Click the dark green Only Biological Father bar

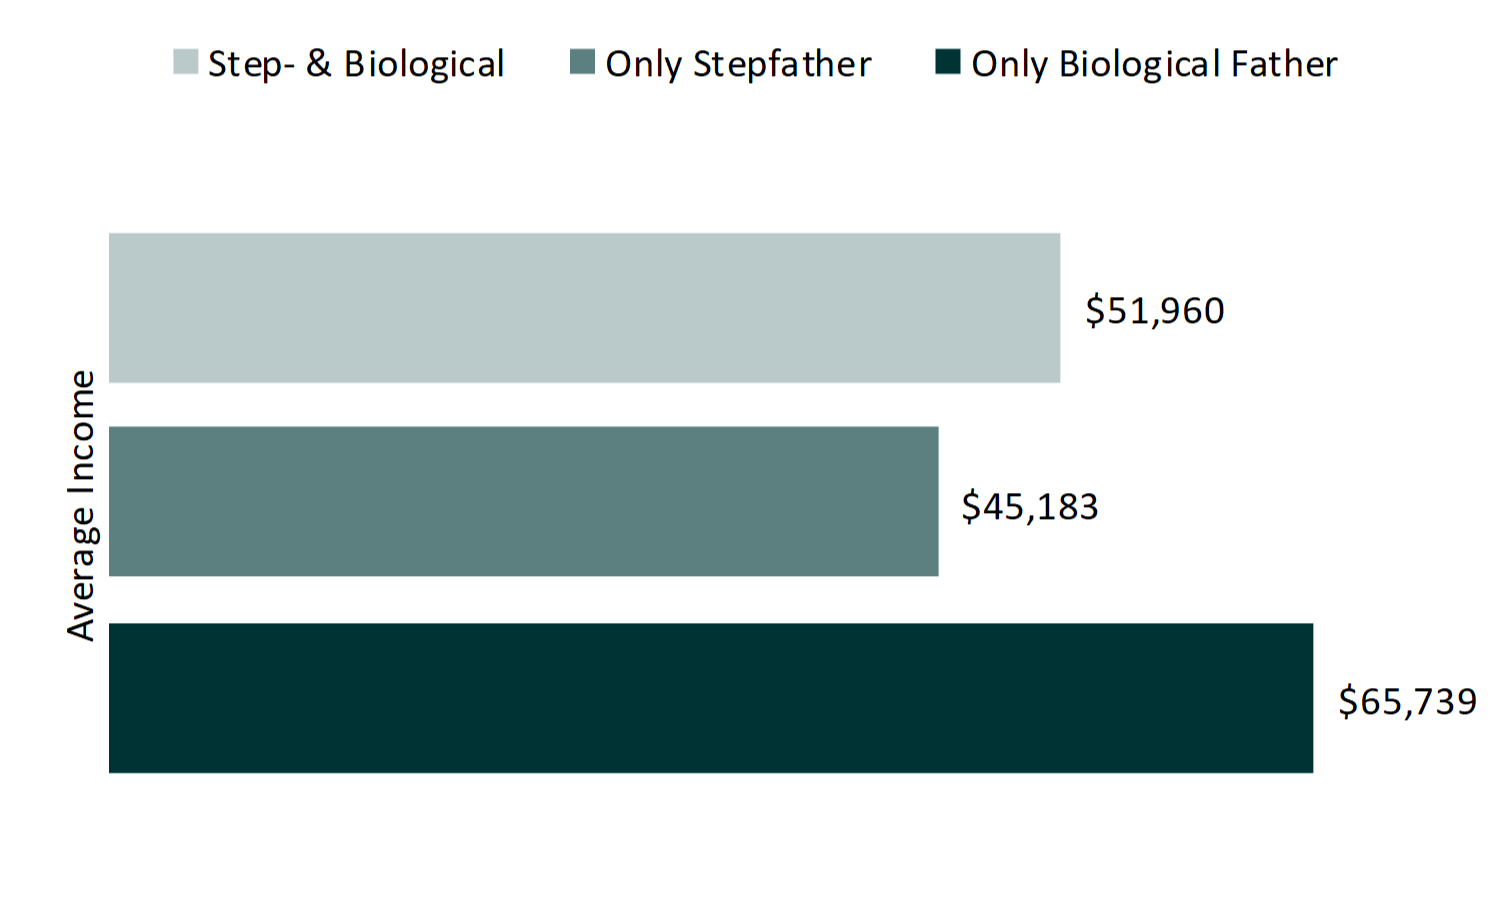tap(710, 698)
